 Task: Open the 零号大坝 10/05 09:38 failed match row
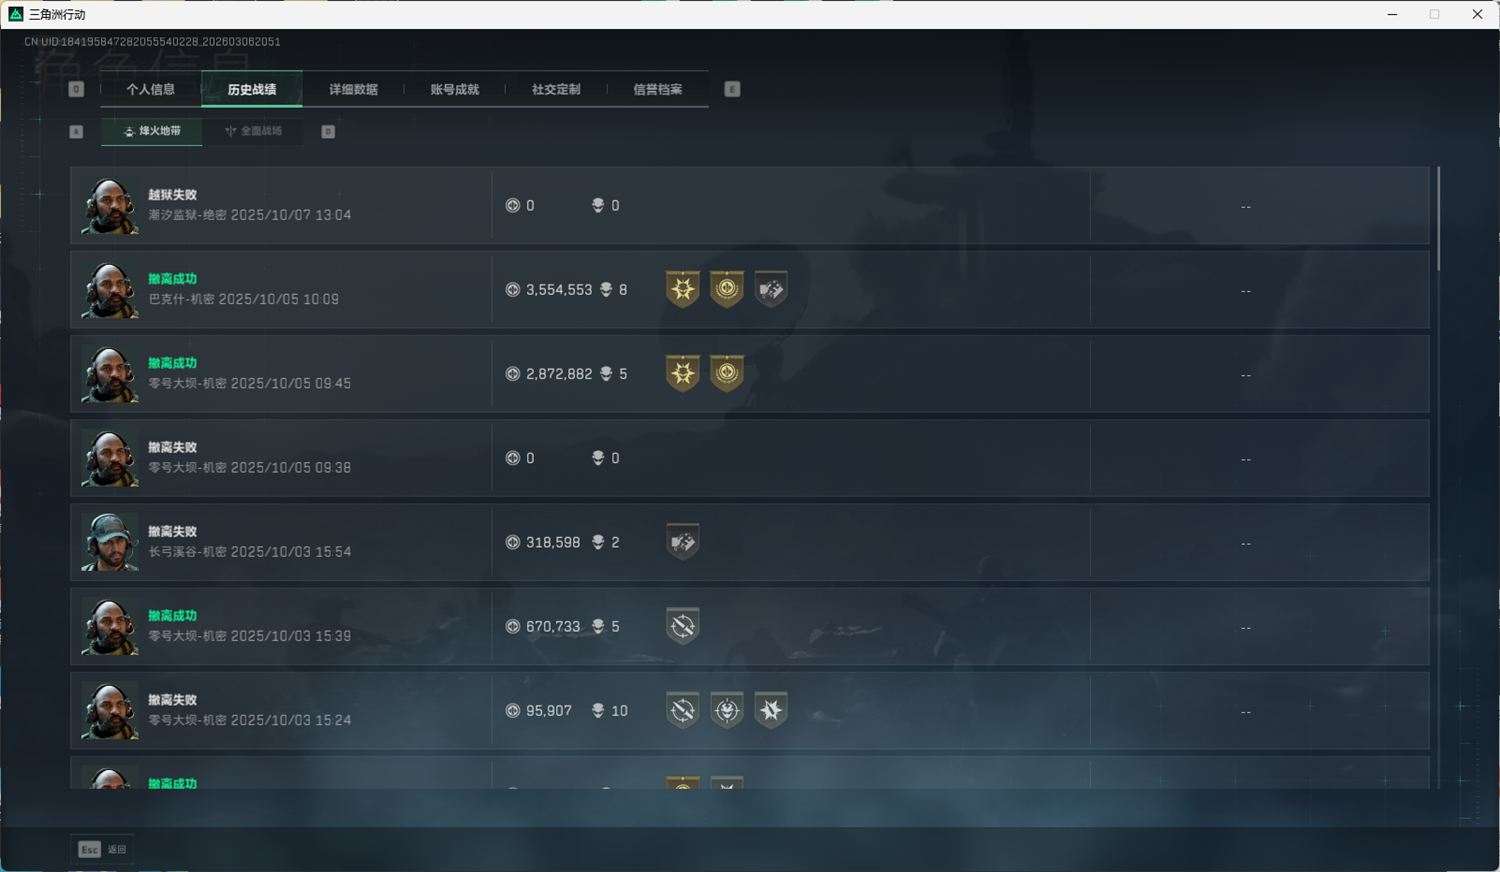tap(750, 458)
